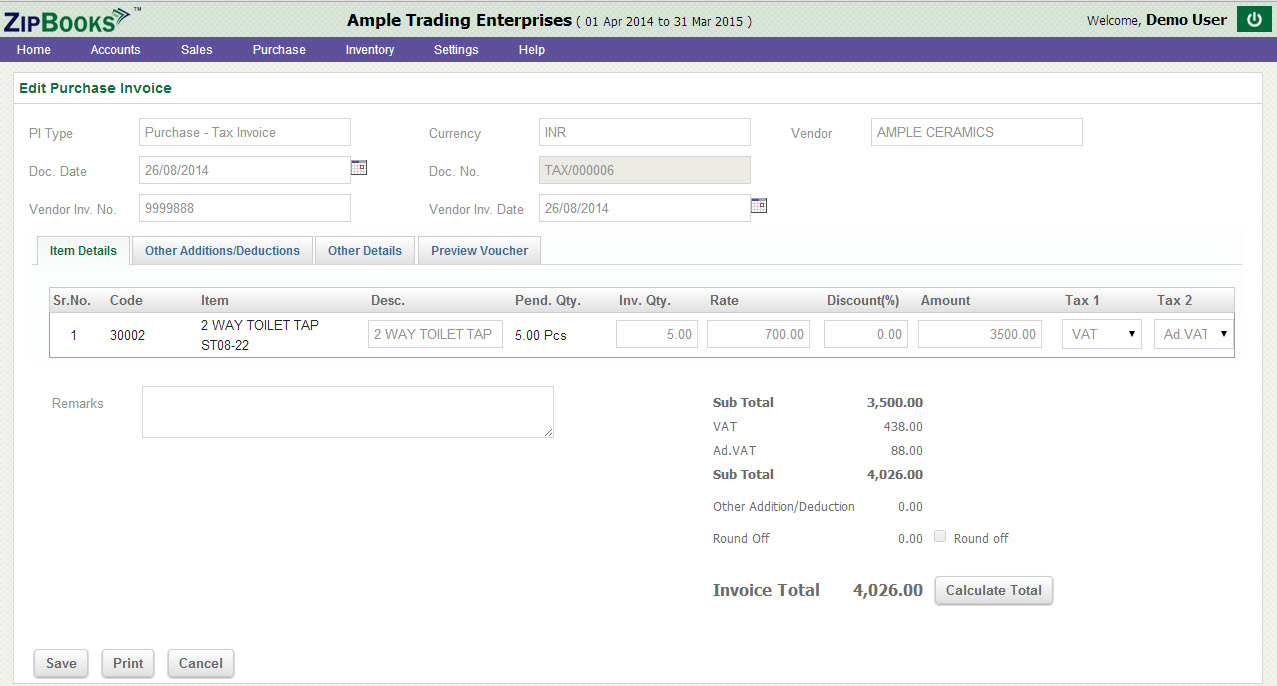1277x686 pixels.
Task: Click into the Remarks text area
Action: pyautogui.click(x=347, y=412)
